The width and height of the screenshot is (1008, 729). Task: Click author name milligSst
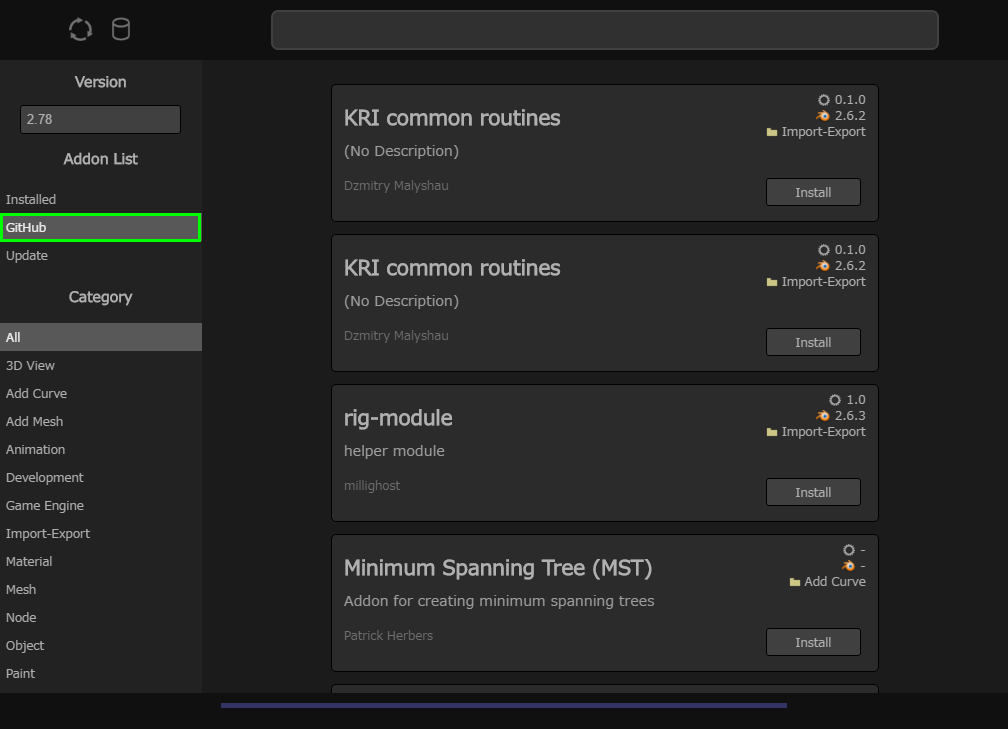click(372, 485)
